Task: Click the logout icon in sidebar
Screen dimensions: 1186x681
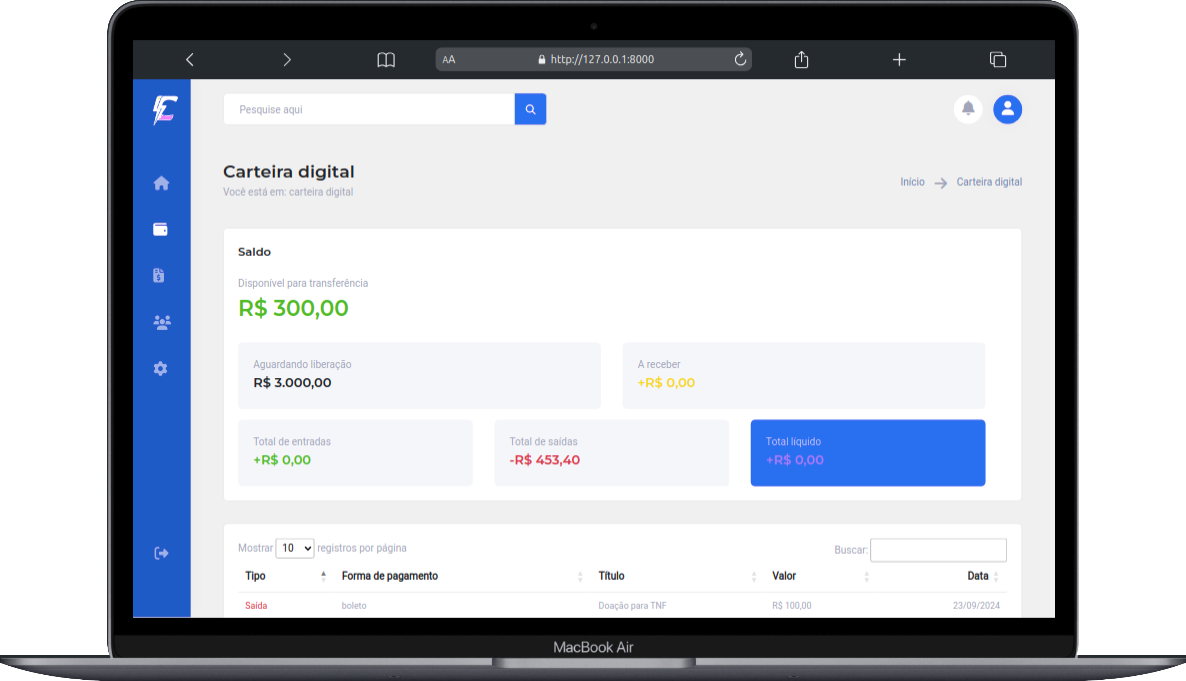Action: pos(161,553)
